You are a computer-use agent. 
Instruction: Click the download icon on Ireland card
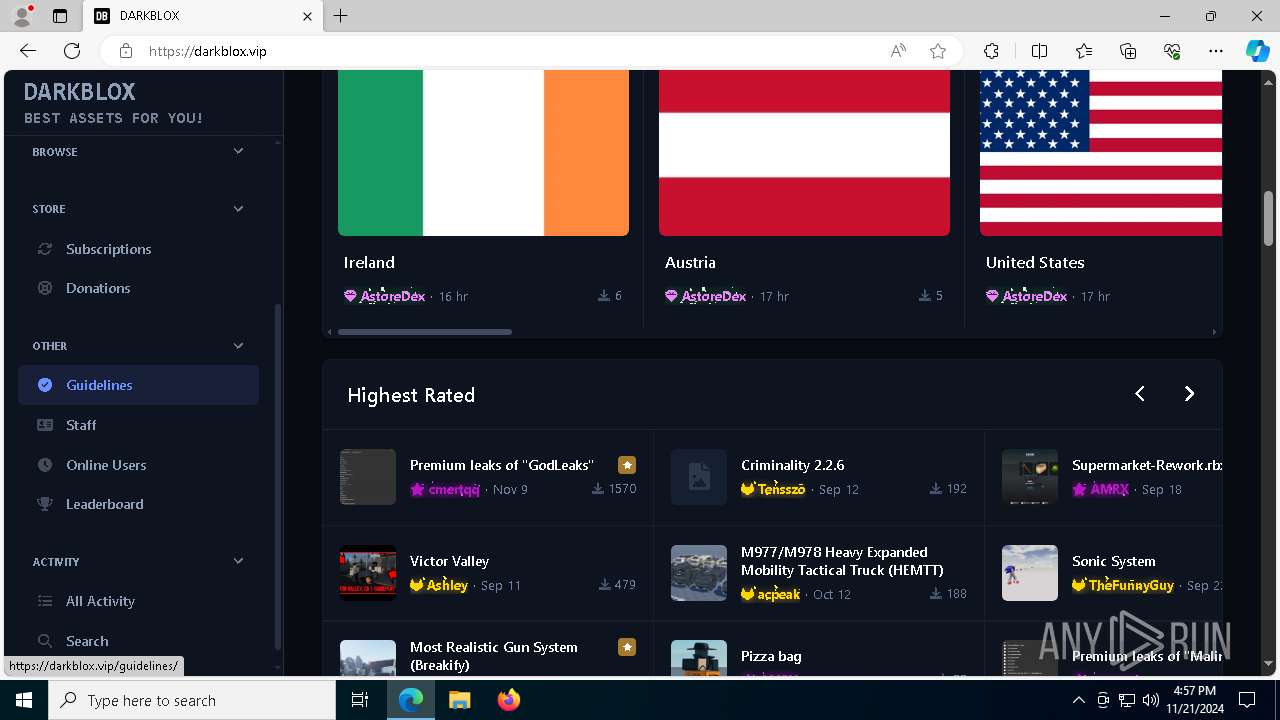(x=604, y=296)
